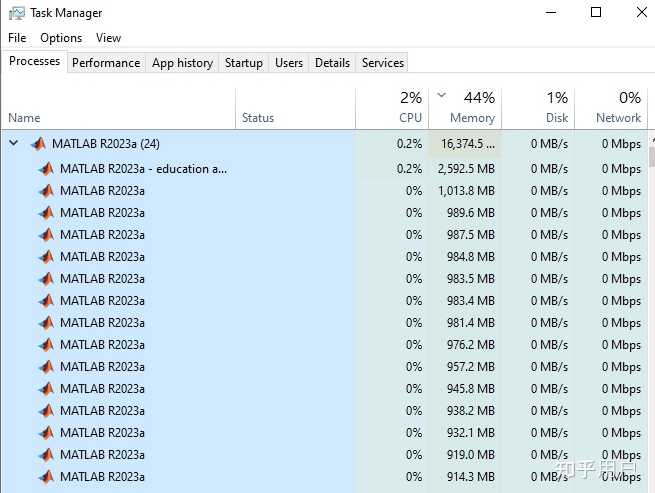655x493 pixels.
Task: Maximize the Task Manager window
Action: pos(596,12)
